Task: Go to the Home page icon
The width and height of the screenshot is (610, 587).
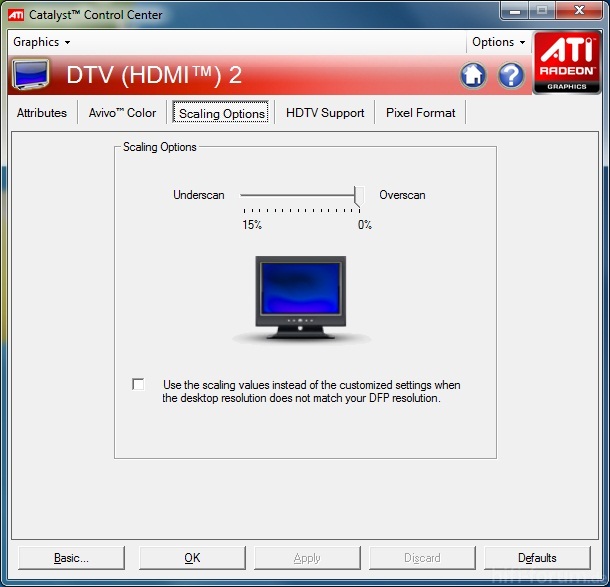Action: coord(473,75)
